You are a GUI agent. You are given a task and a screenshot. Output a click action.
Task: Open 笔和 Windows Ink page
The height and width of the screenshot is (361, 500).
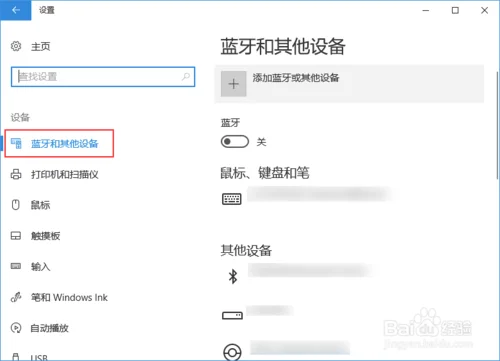(69, 297)
